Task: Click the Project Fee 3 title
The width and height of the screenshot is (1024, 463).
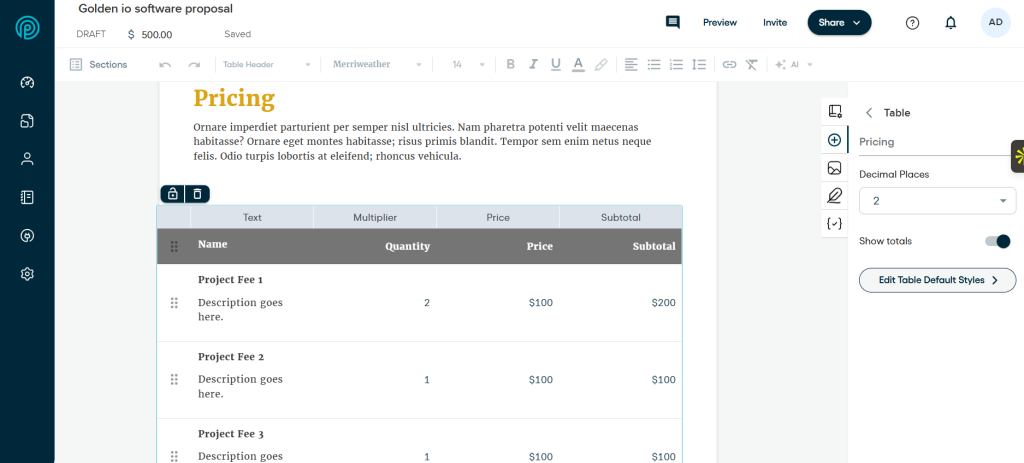Action: (x=231, y=434)
